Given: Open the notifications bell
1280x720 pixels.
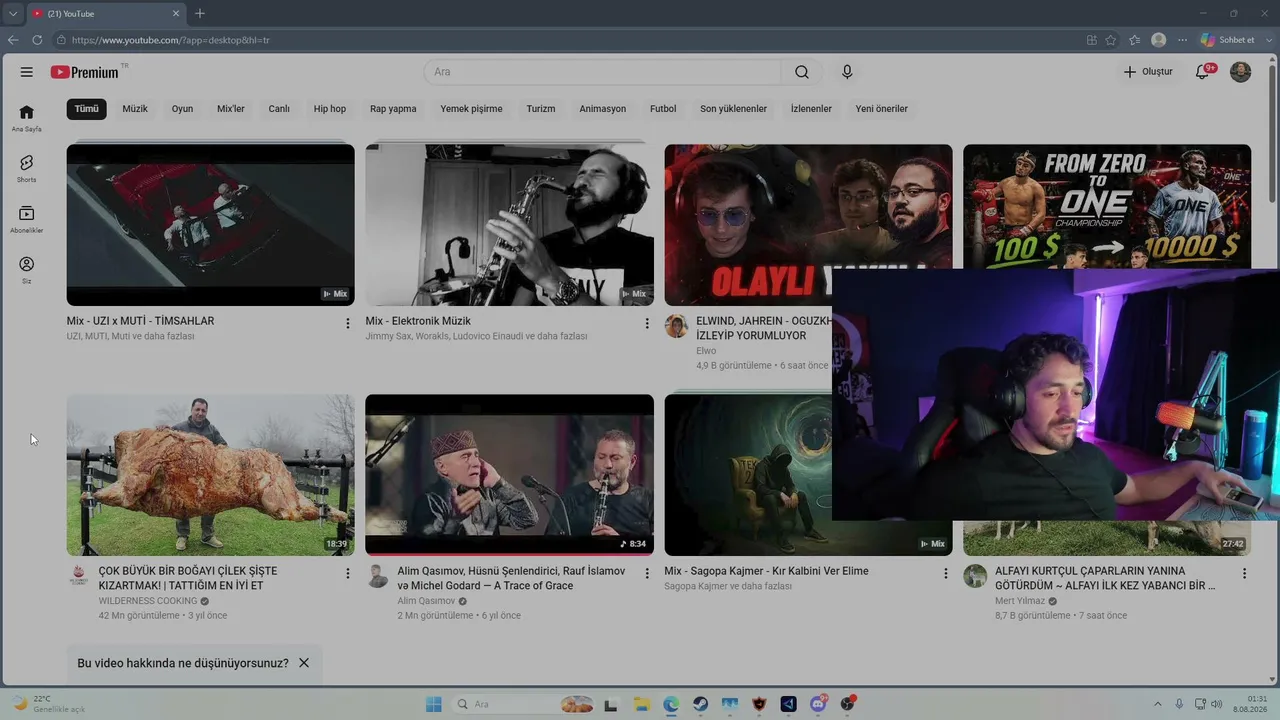Looking at the screenshot, I should point(1203,72).
